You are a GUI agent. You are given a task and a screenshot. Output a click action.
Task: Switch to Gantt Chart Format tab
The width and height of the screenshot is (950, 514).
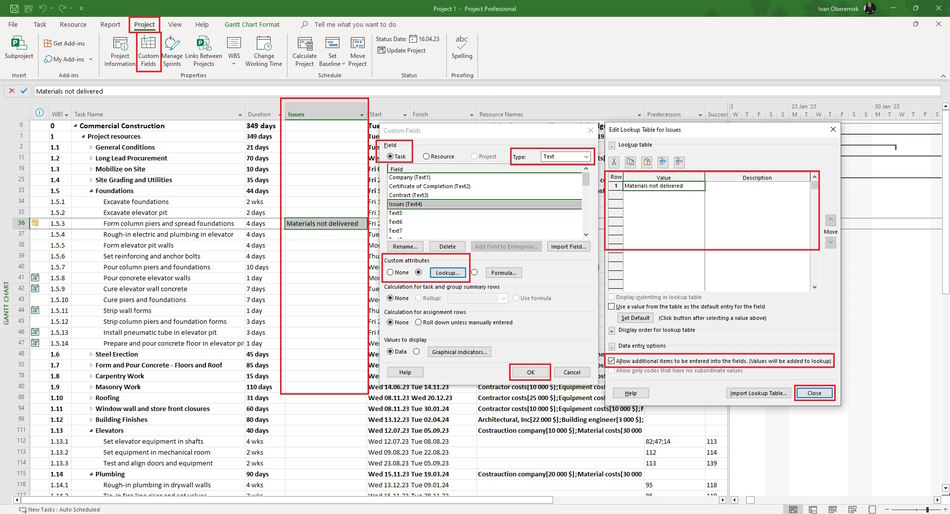252,24
